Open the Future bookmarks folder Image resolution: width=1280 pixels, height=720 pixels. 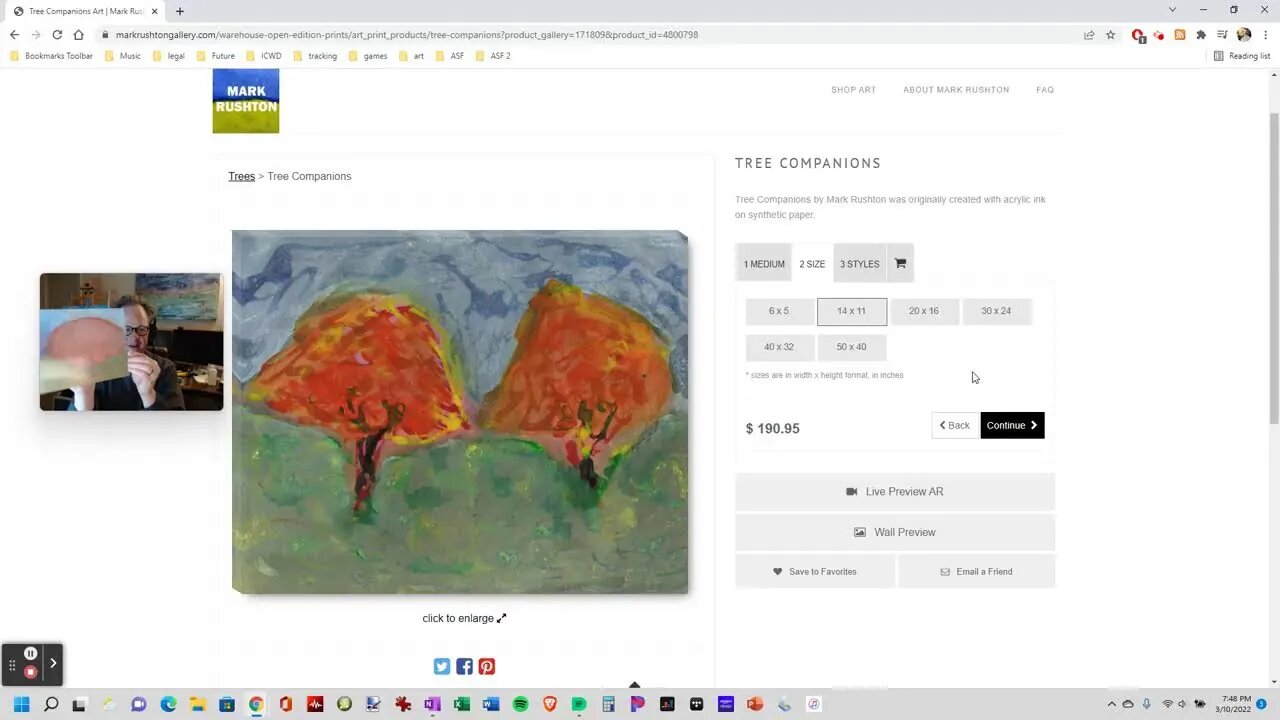point(216,56)
